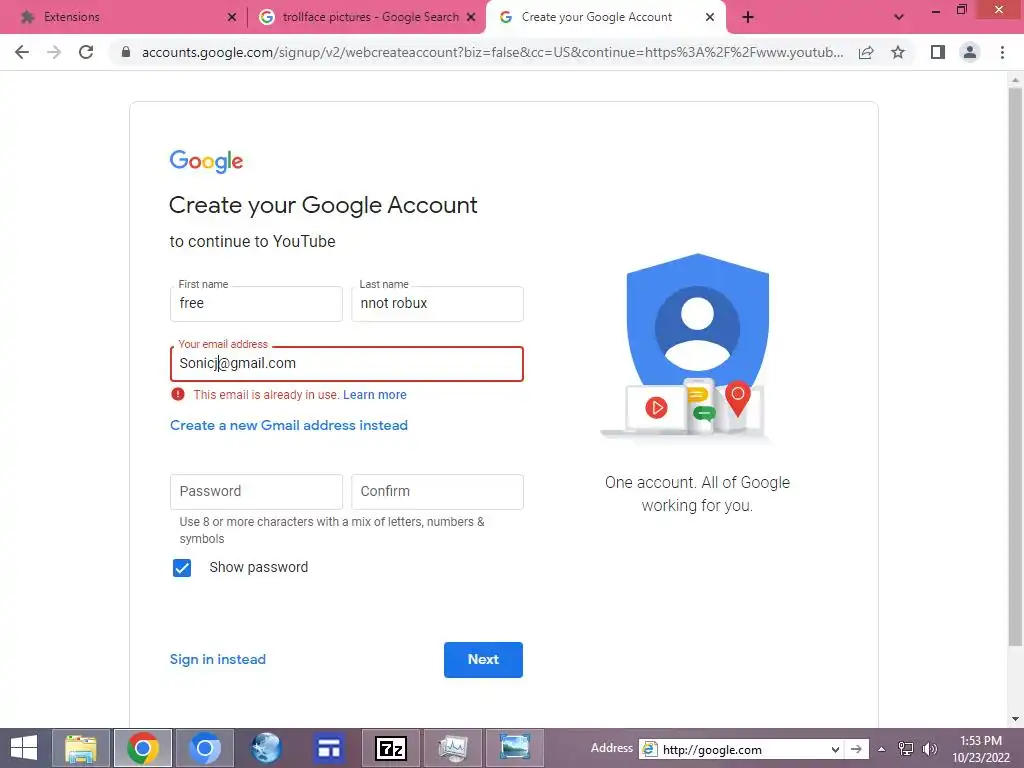Click the scrollbar up arrow
Image resolution: width=1024 pixels, height=768 pixels.
click(1015, 79)
